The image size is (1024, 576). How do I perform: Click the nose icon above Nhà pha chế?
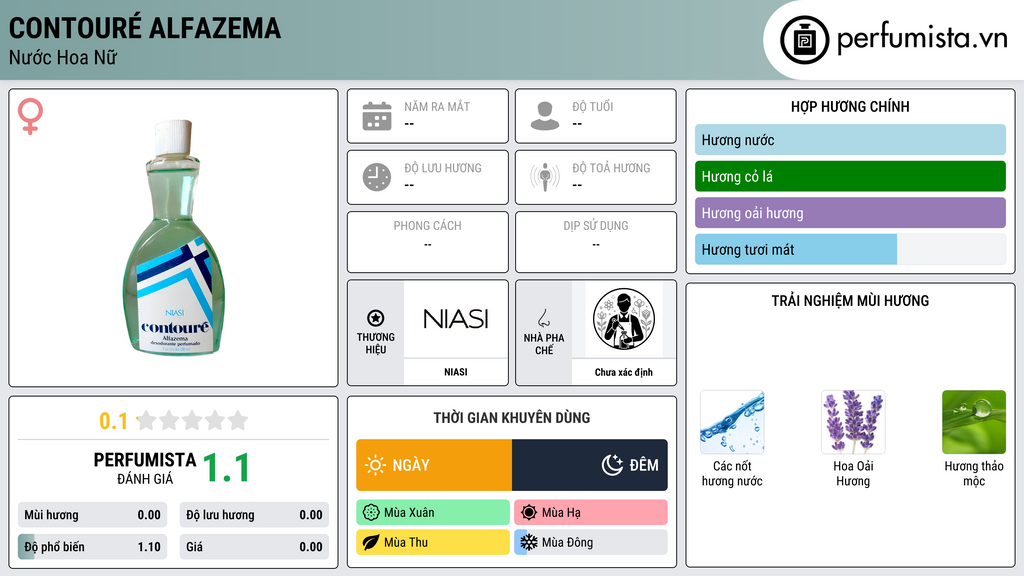543,318
